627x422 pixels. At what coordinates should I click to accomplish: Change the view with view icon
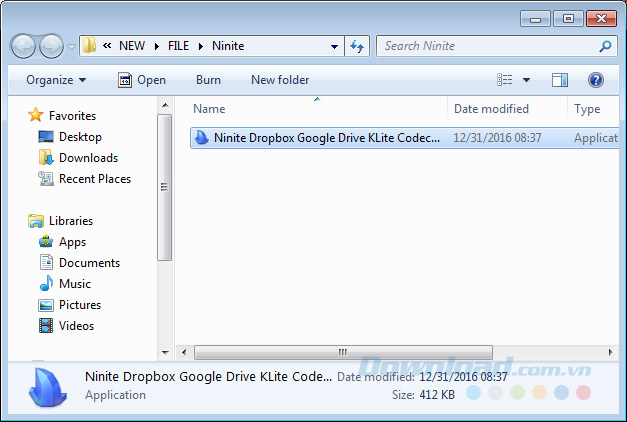coord(505,80)
